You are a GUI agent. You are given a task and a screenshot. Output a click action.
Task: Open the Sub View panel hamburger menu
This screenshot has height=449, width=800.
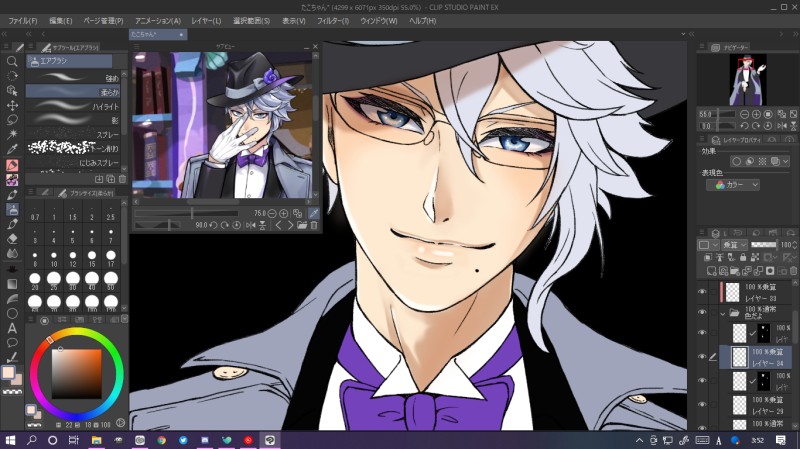[137, 46]
